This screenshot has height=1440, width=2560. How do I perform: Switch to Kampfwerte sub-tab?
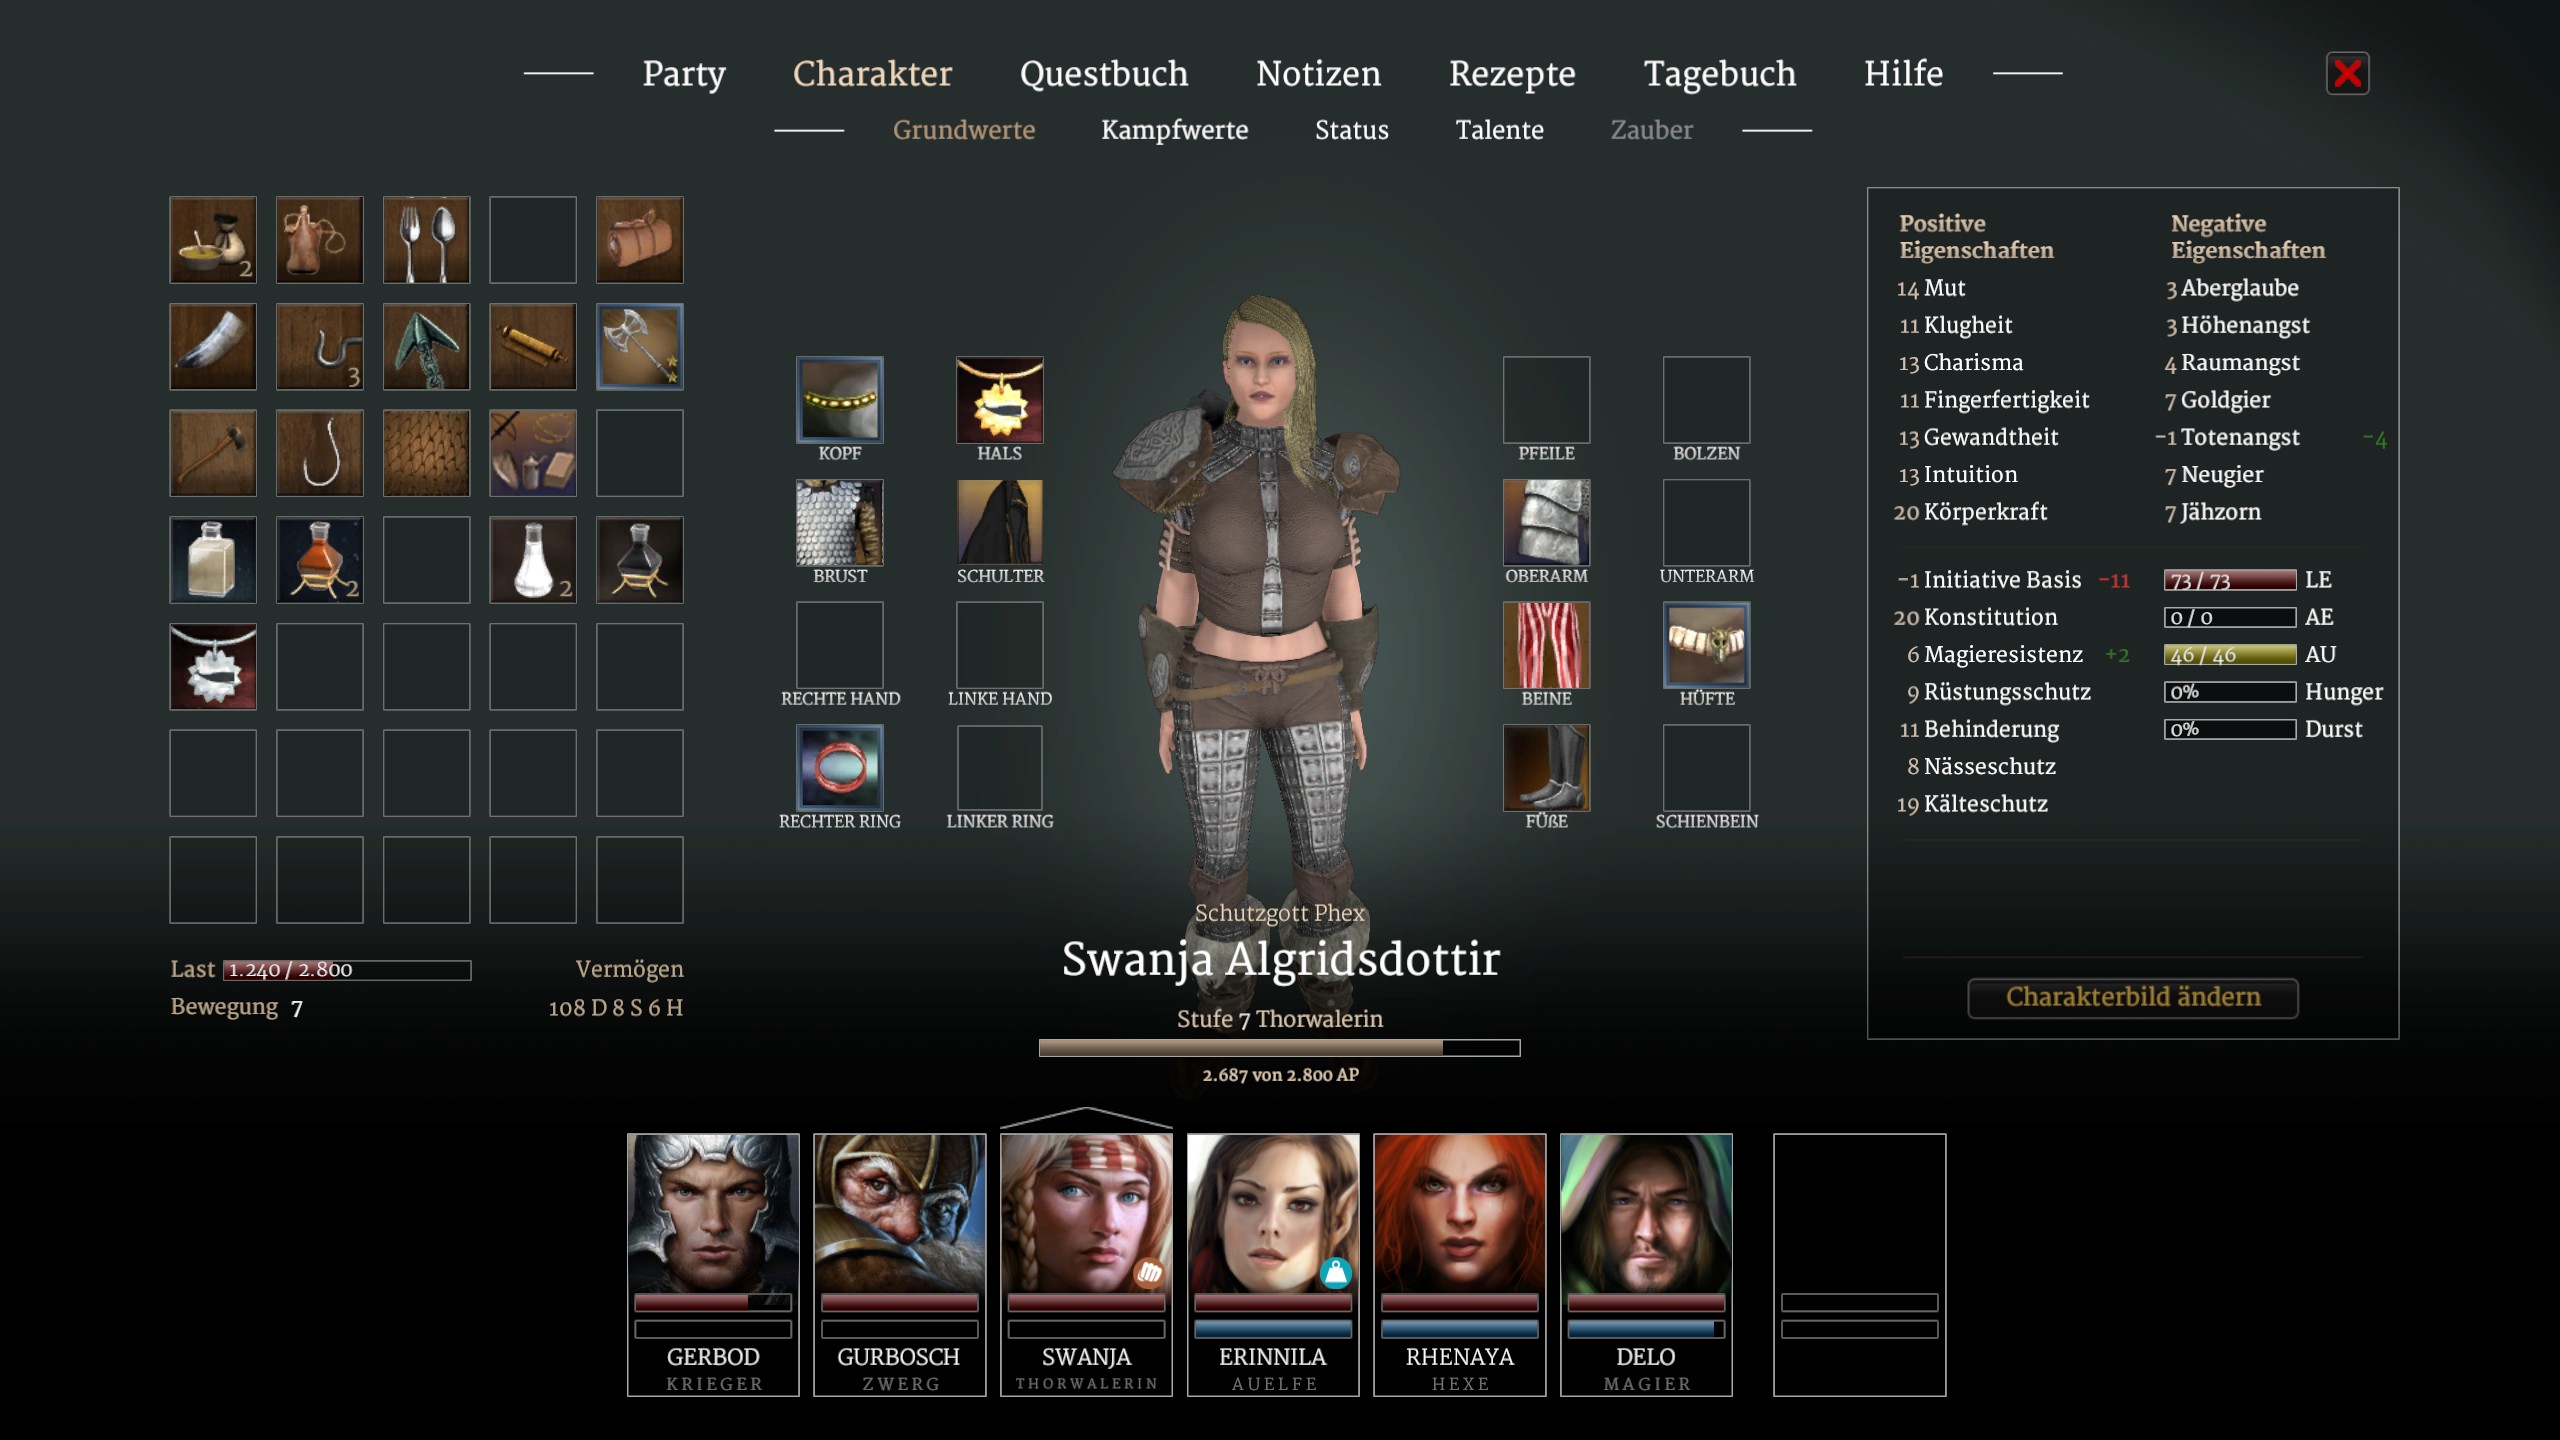[x=1175, y=130]
